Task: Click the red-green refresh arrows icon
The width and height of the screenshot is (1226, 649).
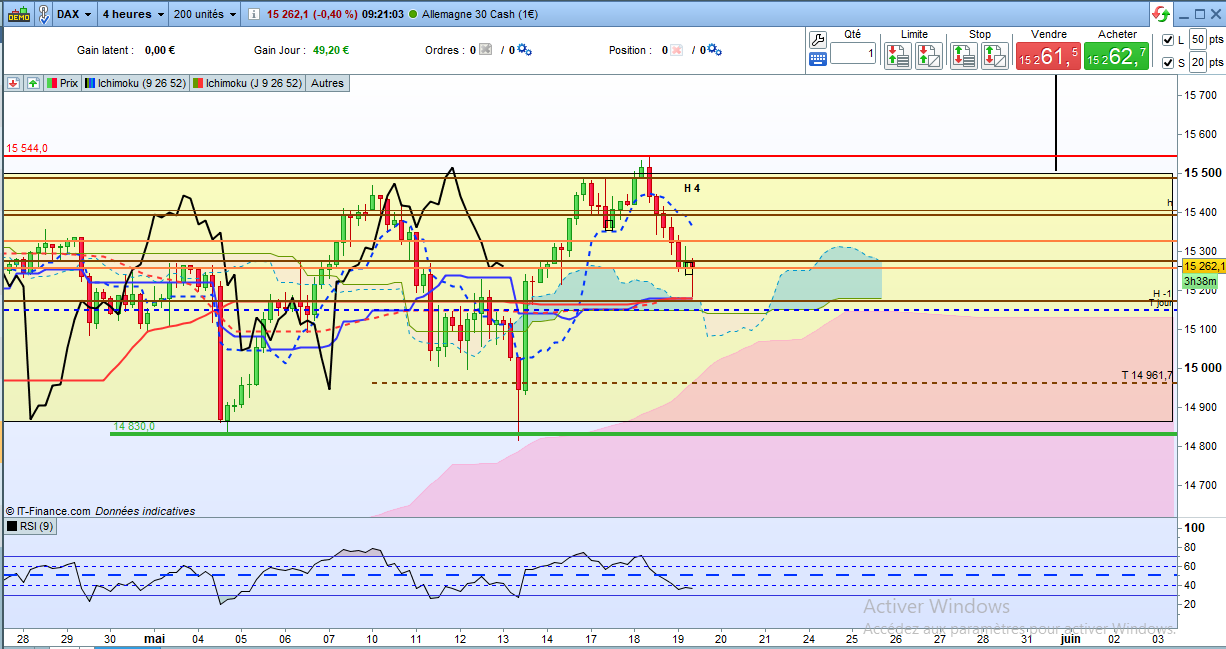Action: [1162, 14]
